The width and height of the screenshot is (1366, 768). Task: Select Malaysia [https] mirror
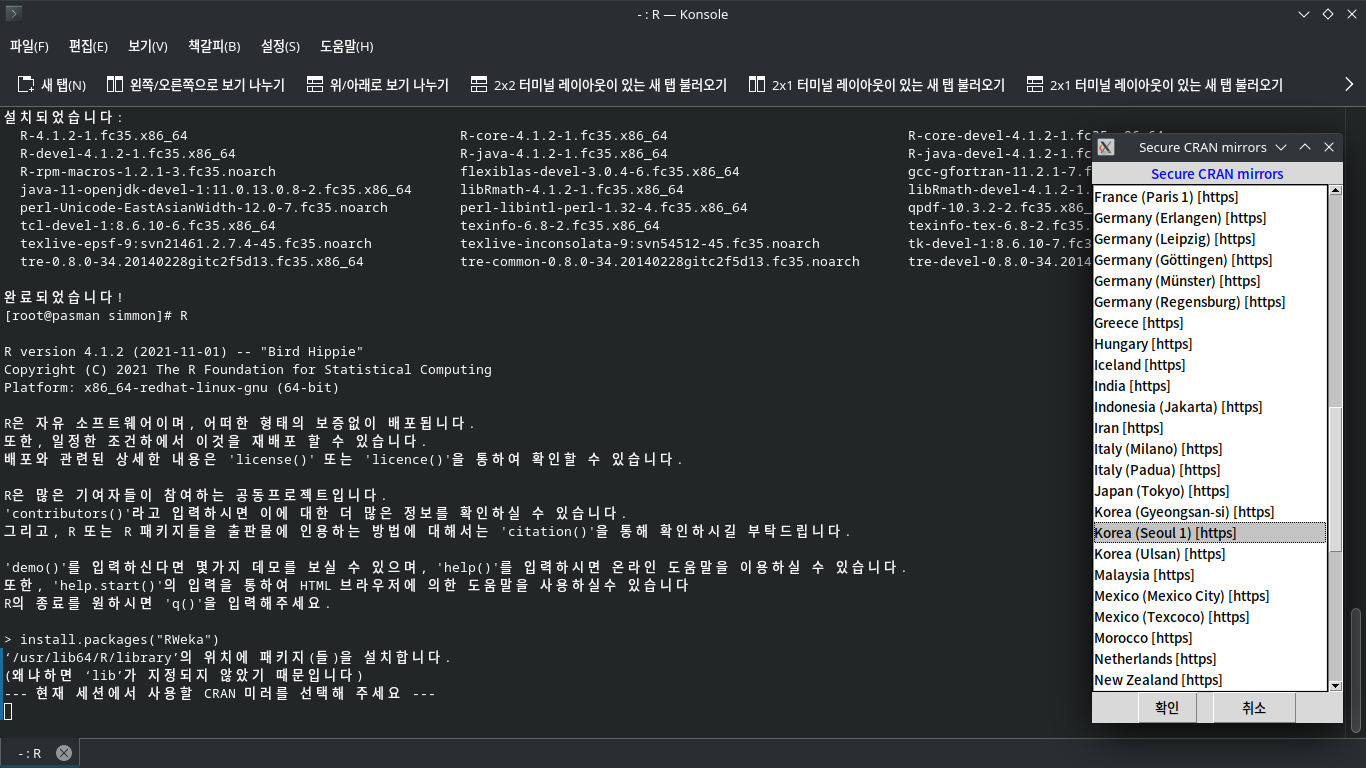pos(1210,575)
